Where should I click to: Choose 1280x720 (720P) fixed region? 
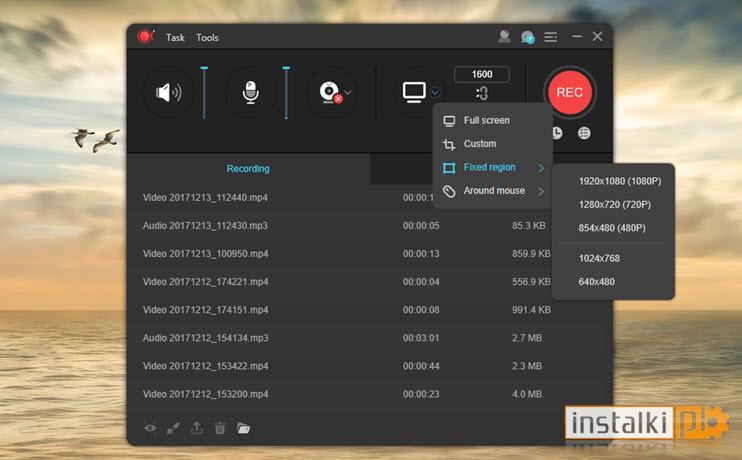coord(614,204)
